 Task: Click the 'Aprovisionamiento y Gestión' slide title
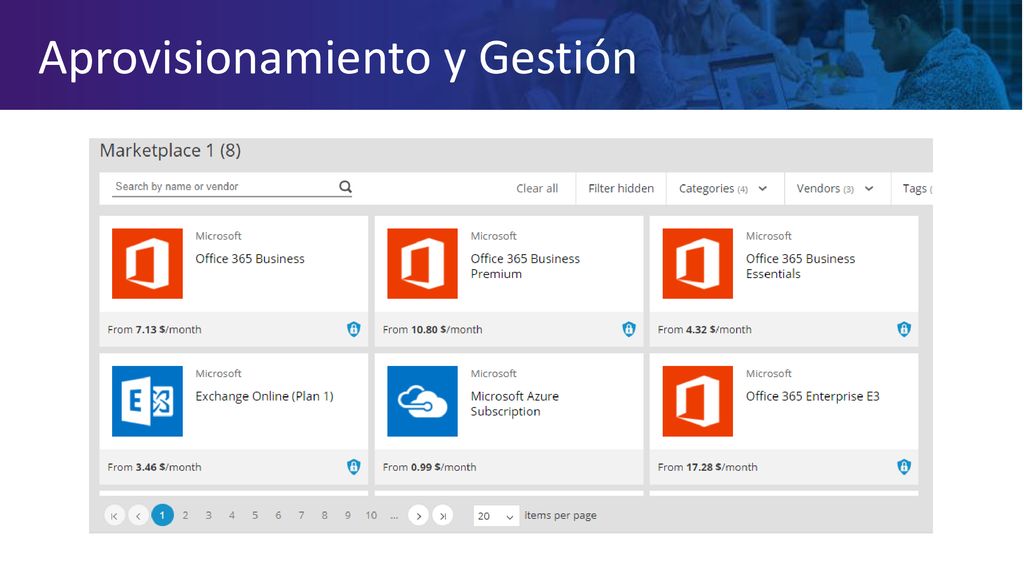point(338,59)
